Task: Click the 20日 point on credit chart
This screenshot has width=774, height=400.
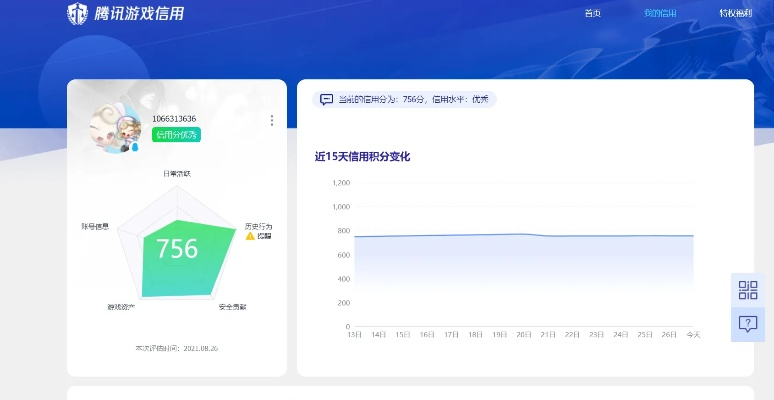Action: click(524, 234)
